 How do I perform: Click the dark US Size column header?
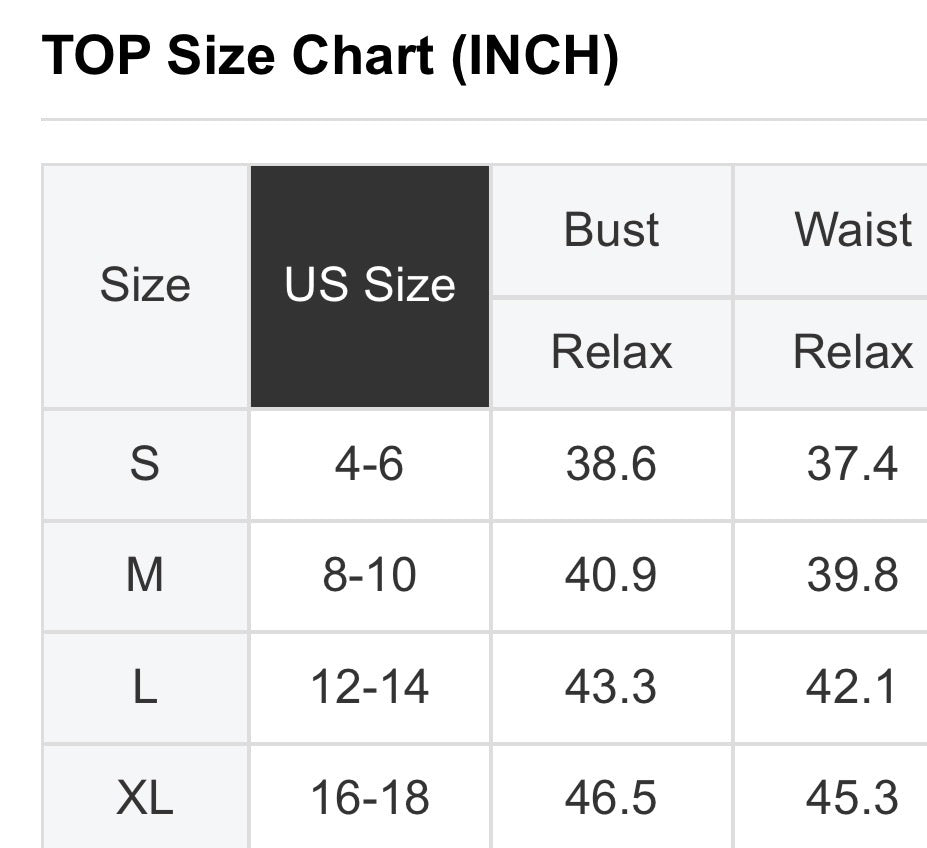369,286
